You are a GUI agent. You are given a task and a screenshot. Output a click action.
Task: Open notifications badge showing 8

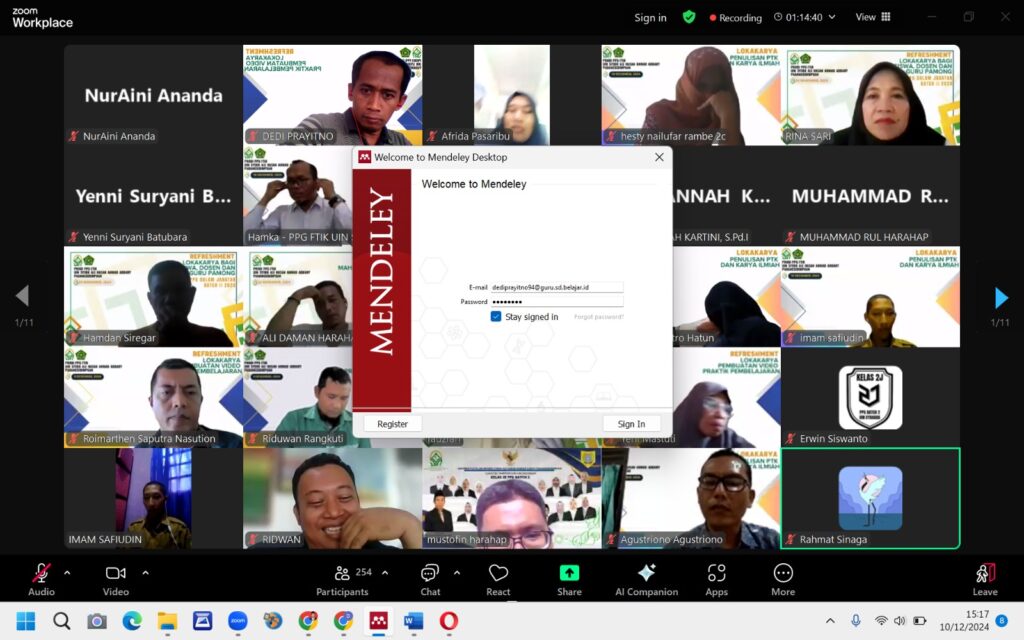[1001, 620]
